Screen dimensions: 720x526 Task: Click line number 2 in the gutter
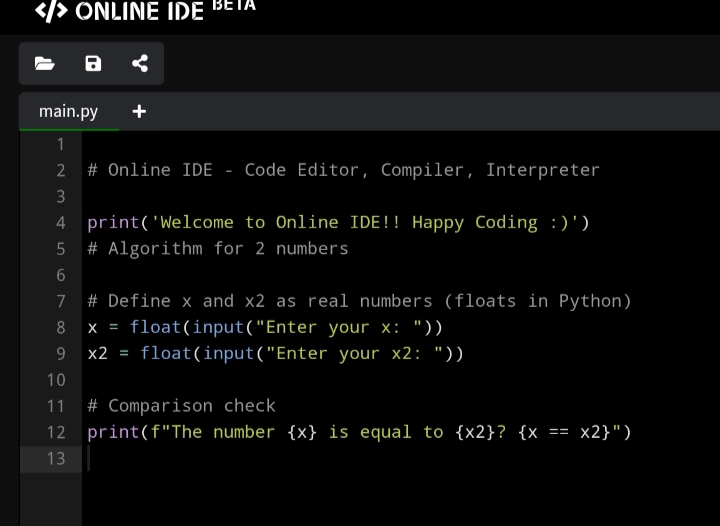61,171
